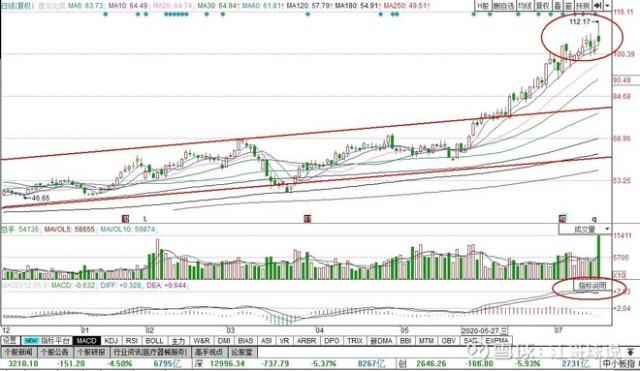Click the 指标说明 indicator description button
Viewport: 640px width, 371px height.
click(592, 285)
